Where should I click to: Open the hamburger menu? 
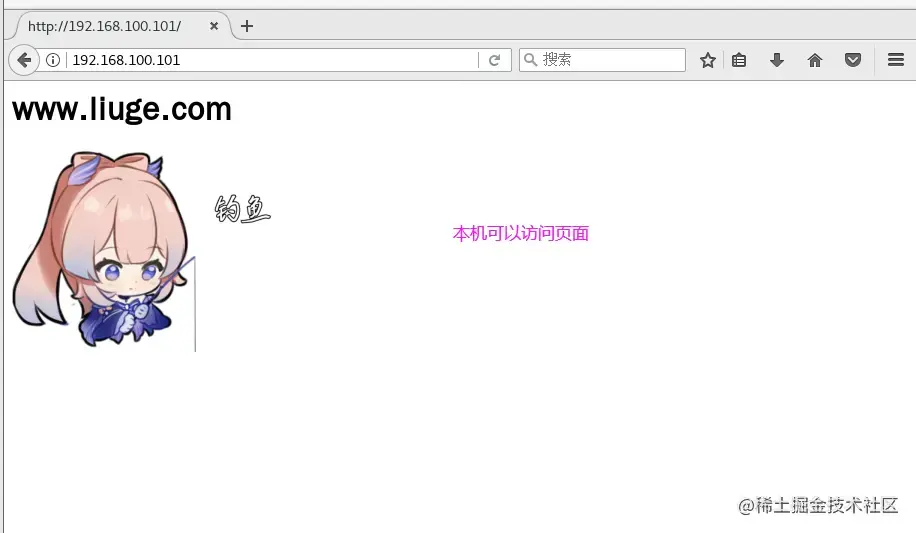[896, 60]
